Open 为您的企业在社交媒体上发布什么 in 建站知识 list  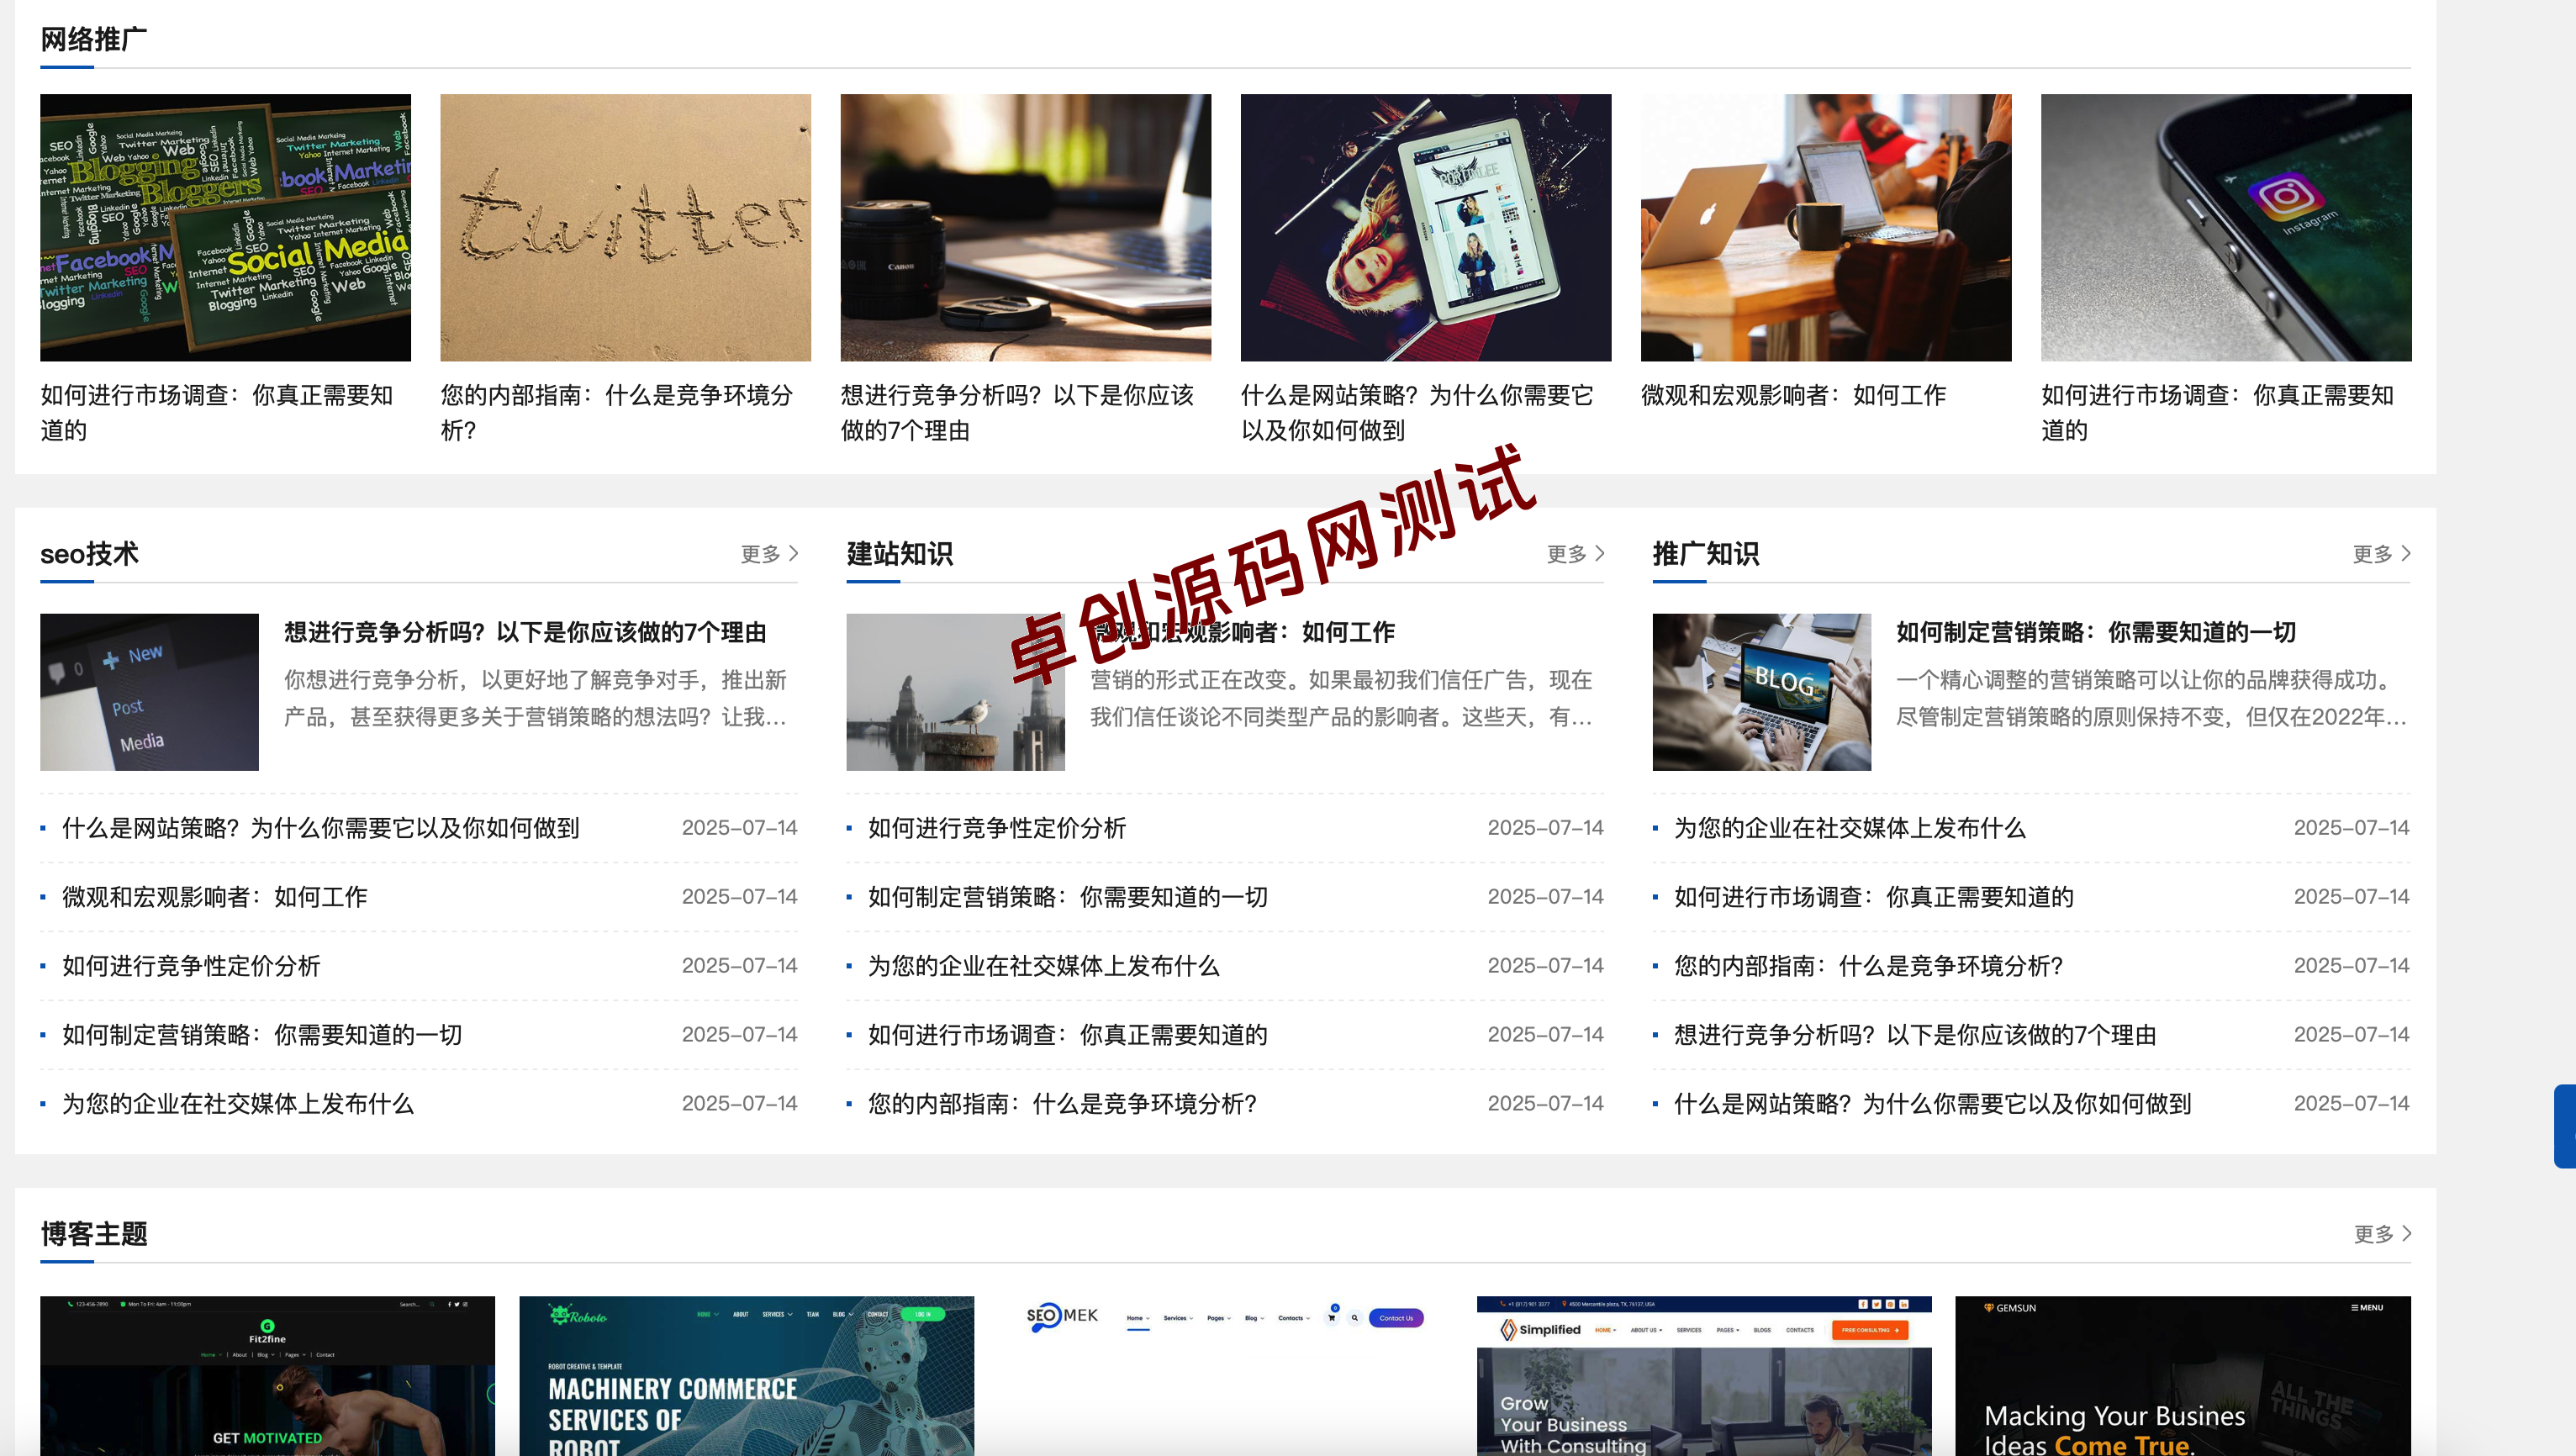coord(1044,966)
